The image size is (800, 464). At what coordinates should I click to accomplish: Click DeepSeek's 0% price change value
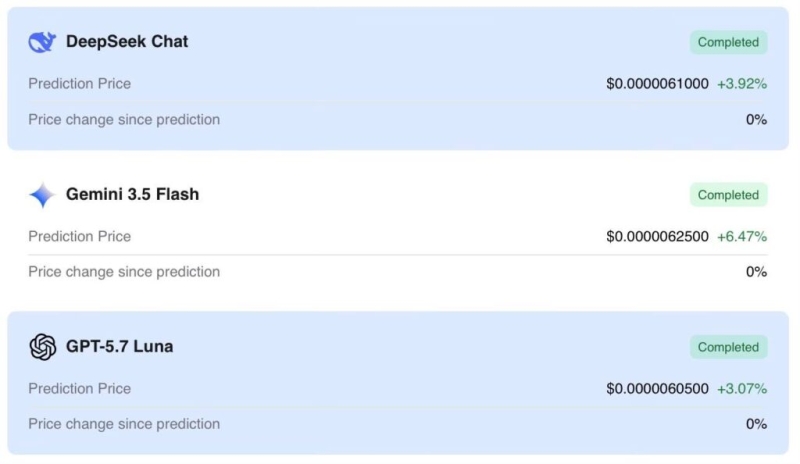756,119
